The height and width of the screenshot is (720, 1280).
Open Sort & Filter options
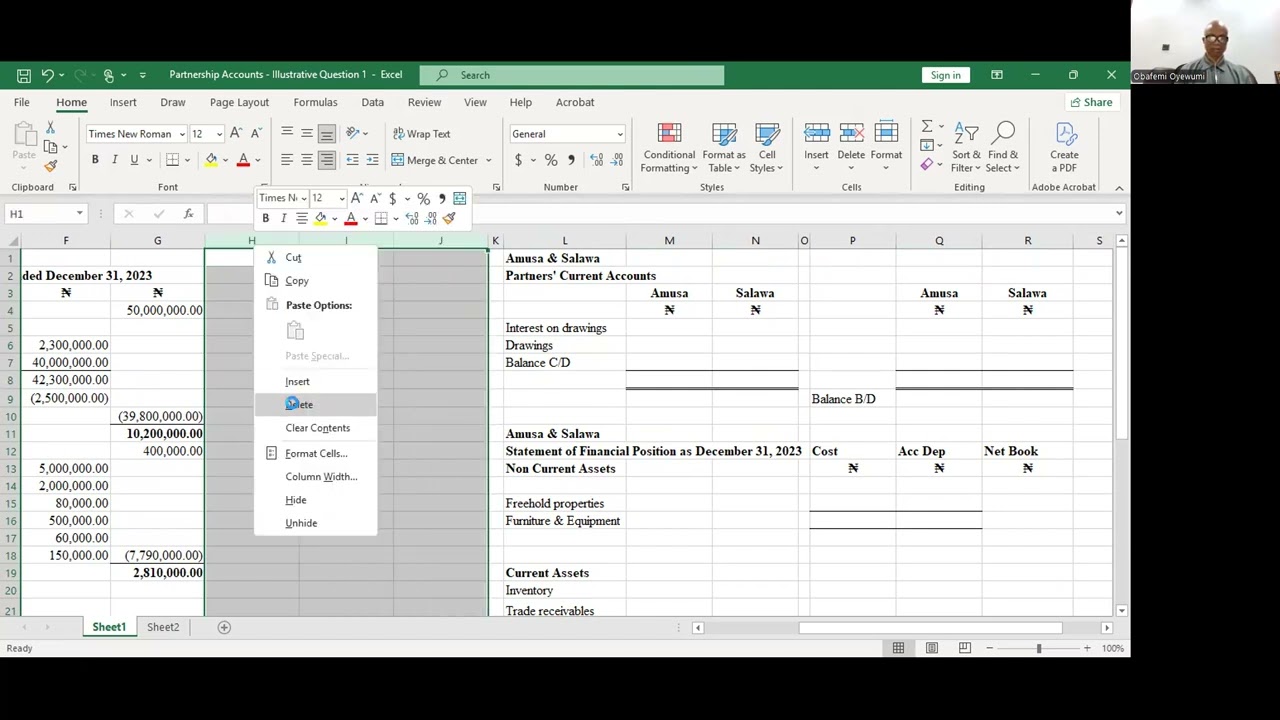point(966,148)
